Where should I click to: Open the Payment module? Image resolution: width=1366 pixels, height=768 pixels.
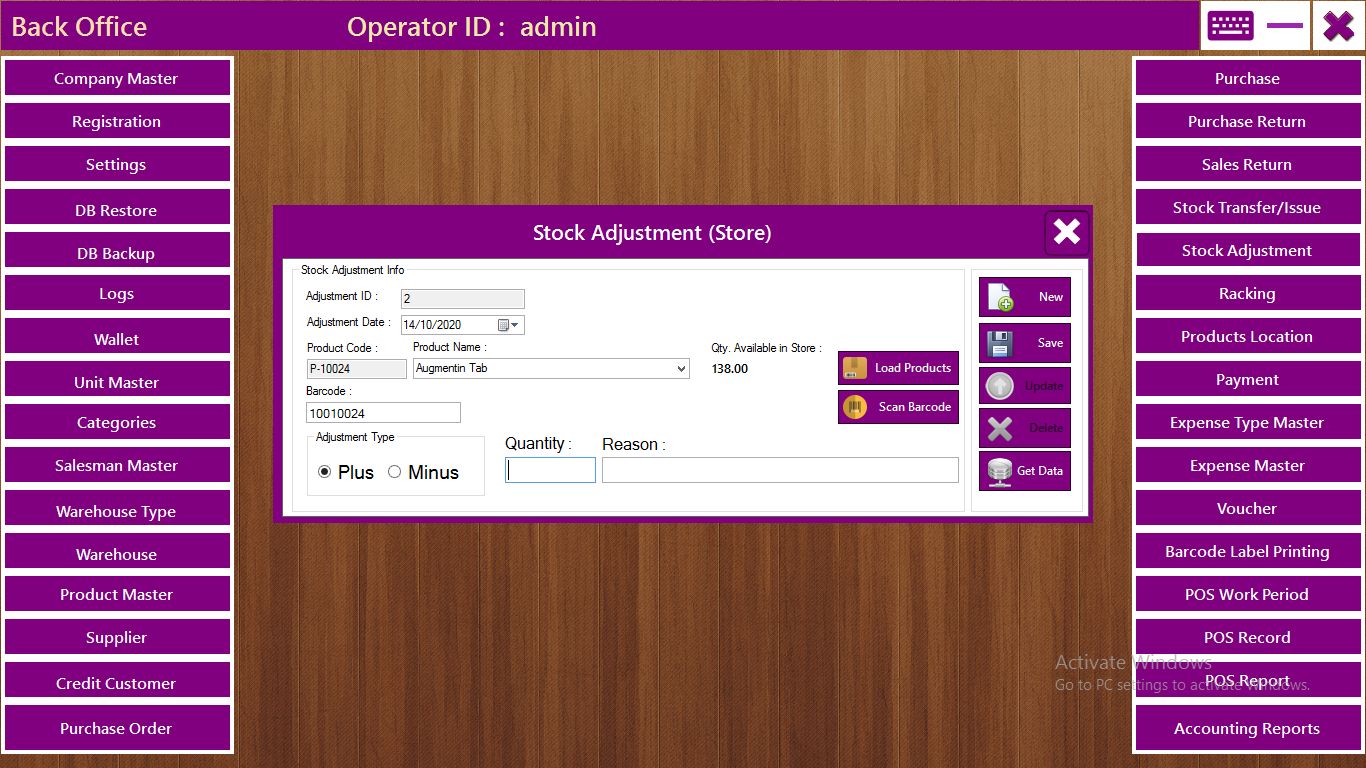tap(1247, 379)
